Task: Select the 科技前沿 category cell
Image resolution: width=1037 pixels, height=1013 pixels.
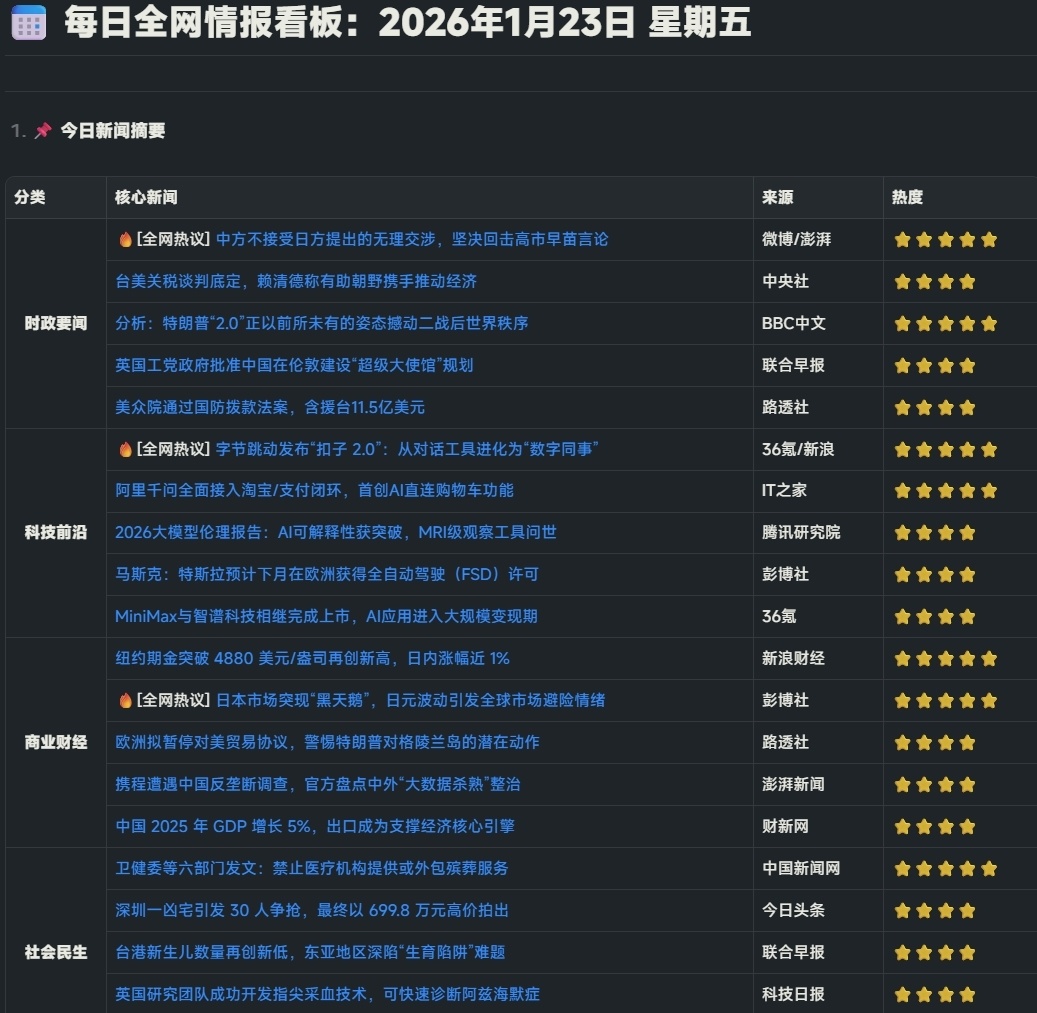Action: (x=56, y=532)
